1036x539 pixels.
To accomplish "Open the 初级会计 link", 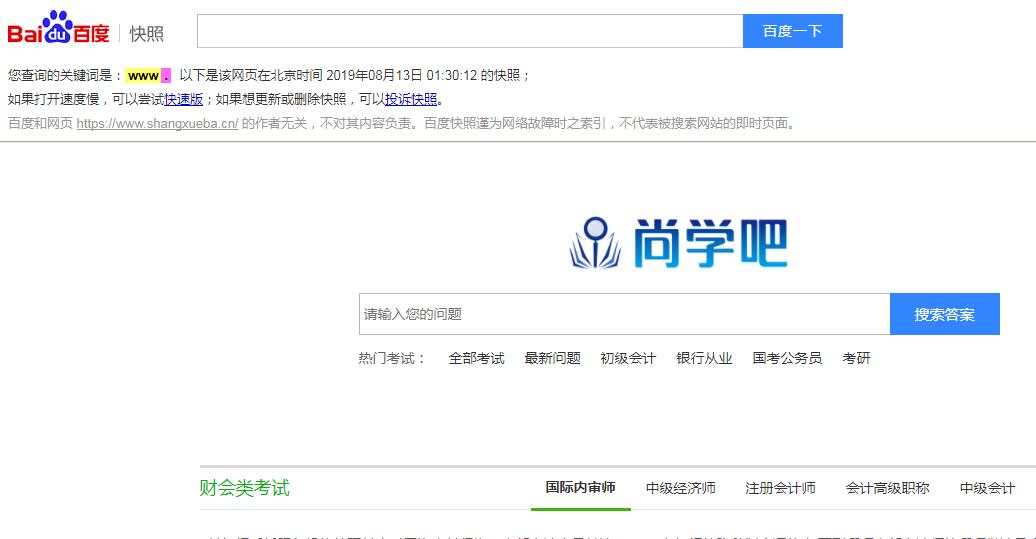I will tap(628, 358).
